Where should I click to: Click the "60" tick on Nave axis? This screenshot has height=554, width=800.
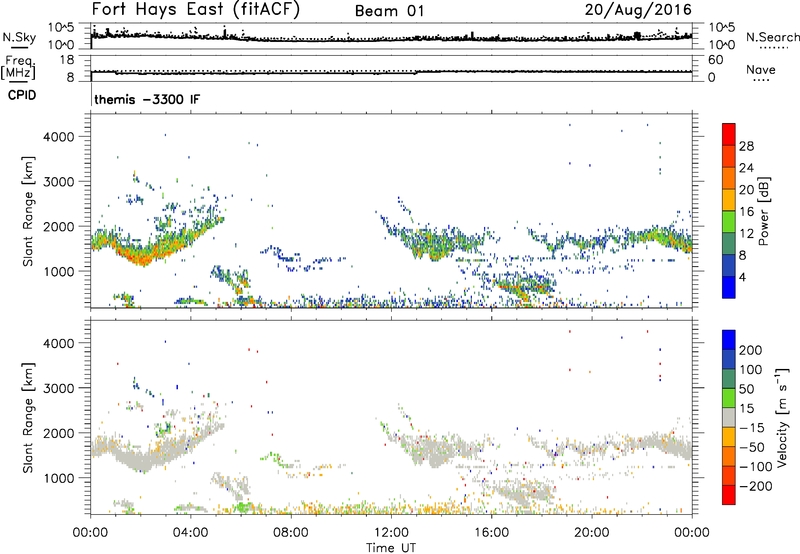tap(716, 60)
